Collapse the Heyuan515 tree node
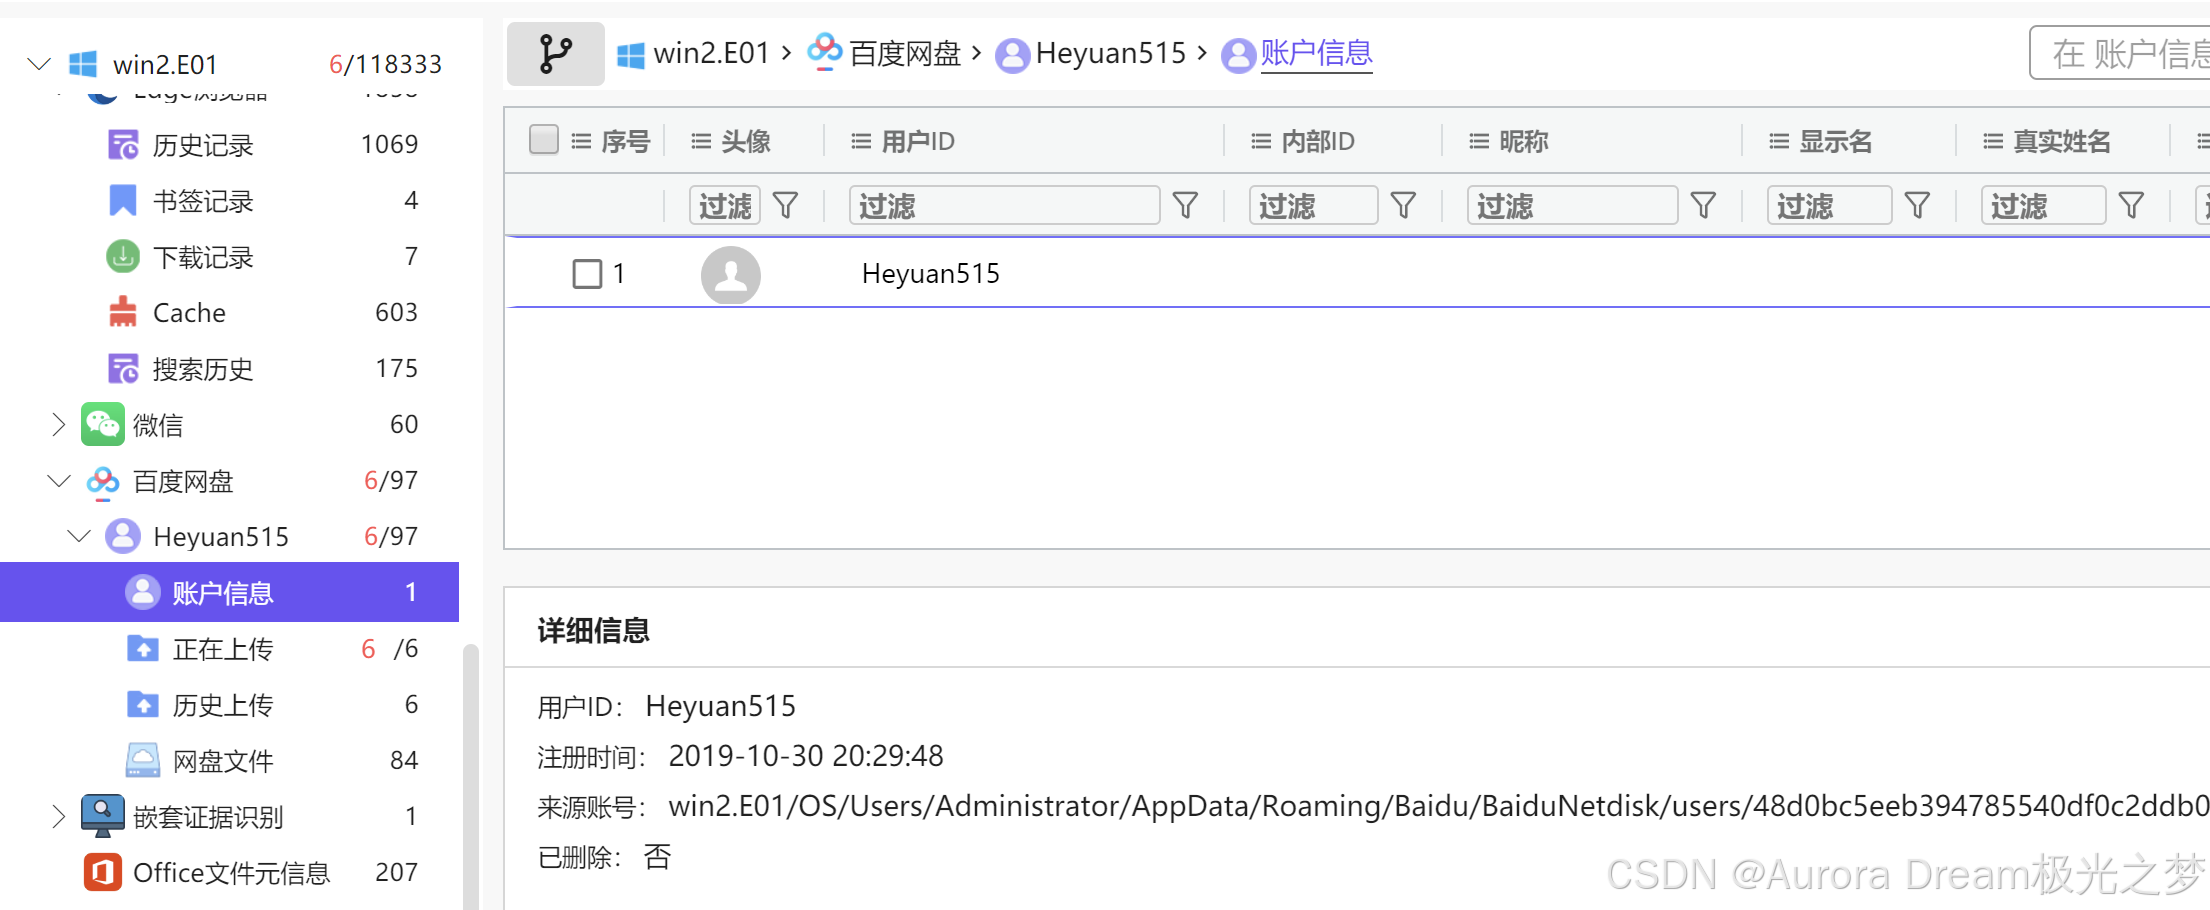2210x910 pixels. coord(79,536)
